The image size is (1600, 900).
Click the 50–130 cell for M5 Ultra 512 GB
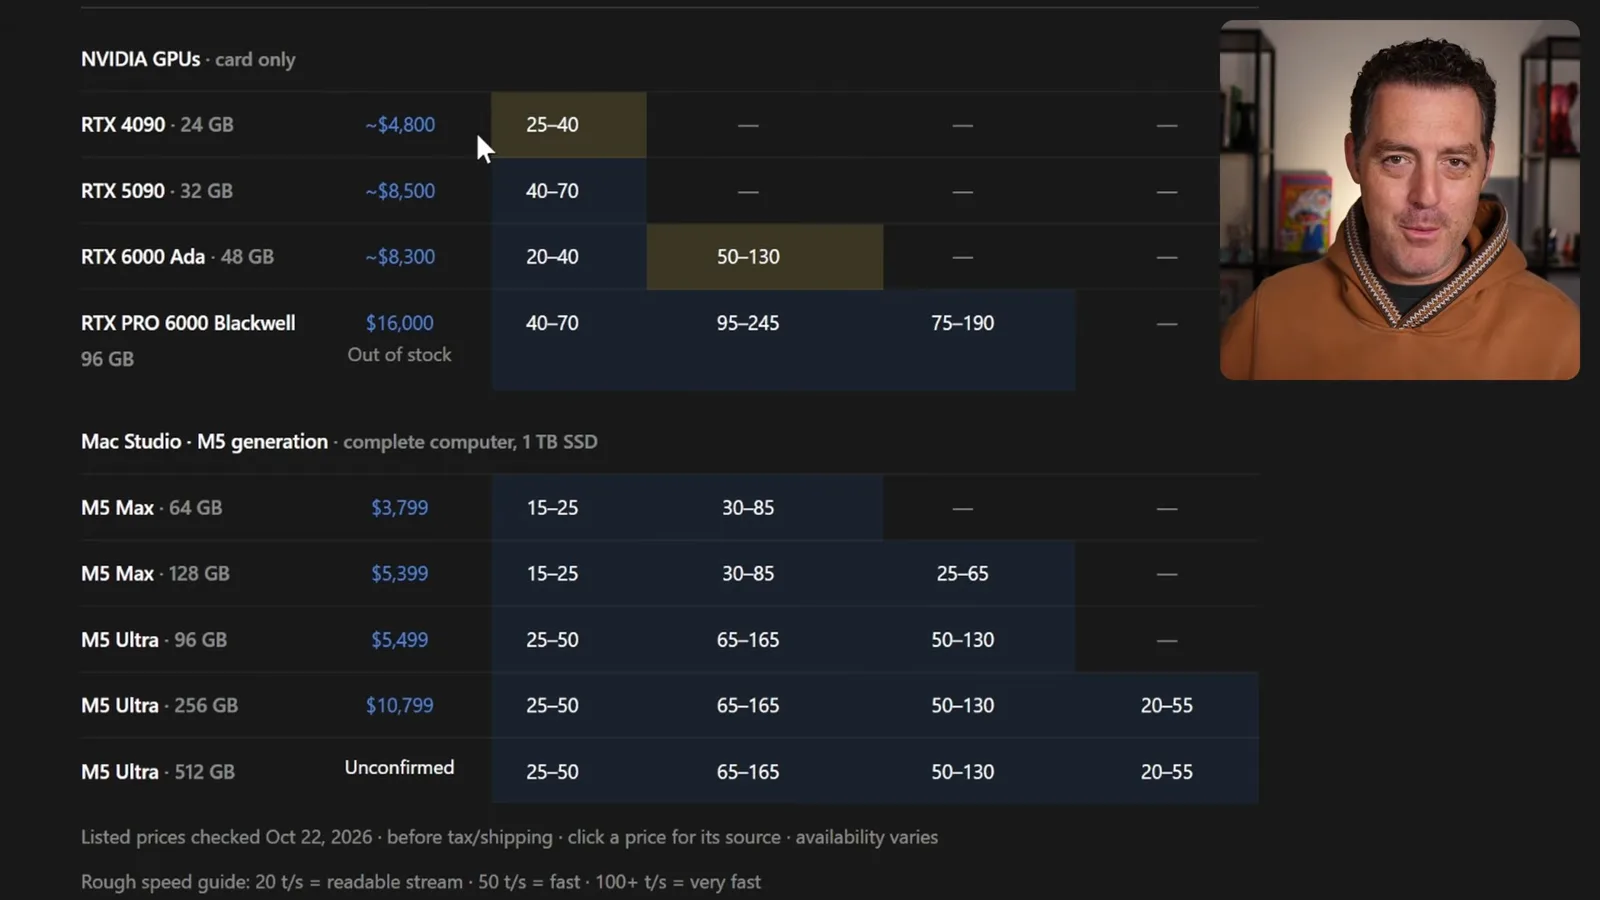[979, 772]
